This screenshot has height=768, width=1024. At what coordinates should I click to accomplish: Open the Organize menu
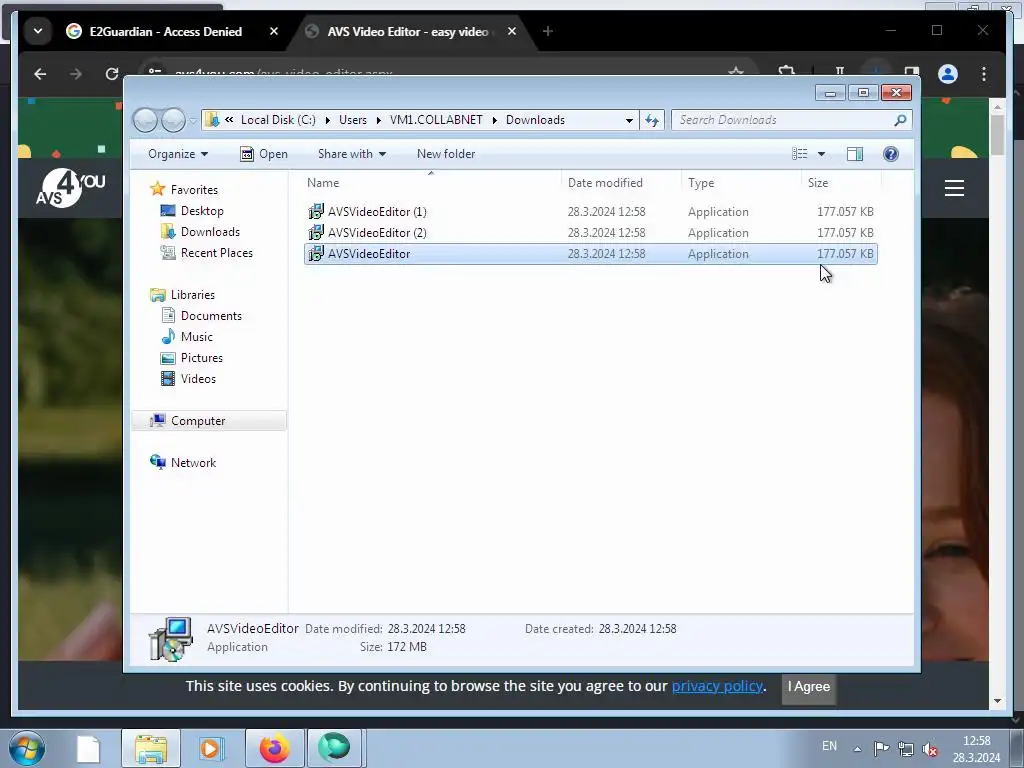tap(178, 154)
